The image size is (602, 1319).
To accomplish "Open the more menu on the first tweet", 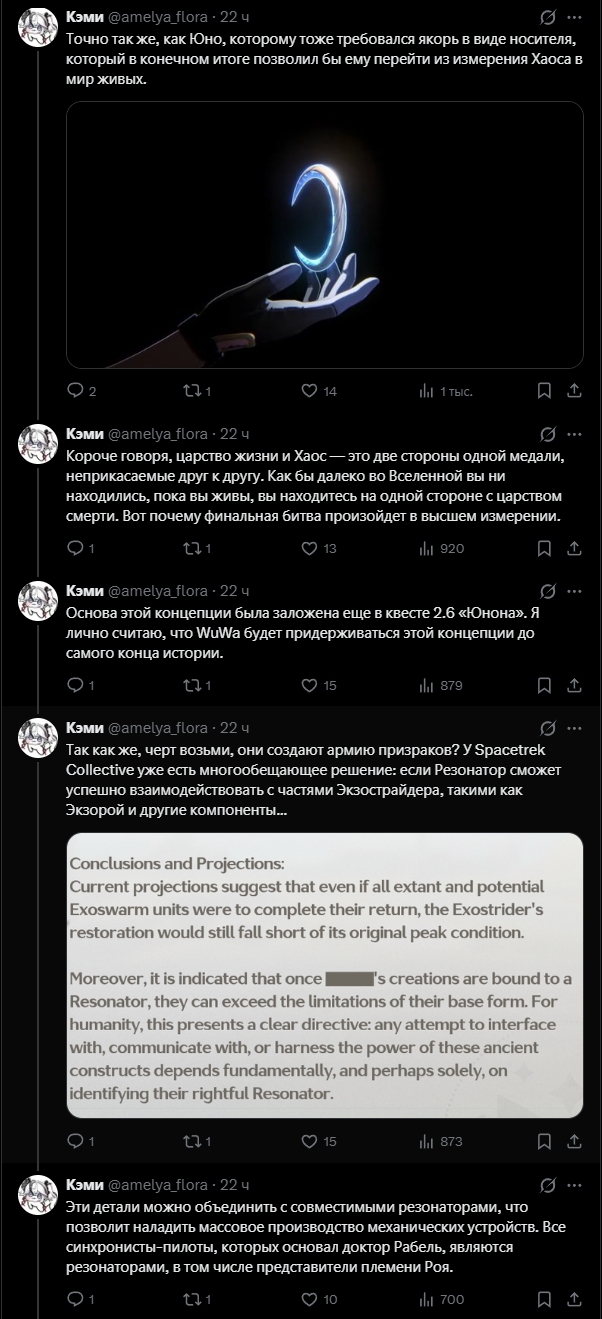I will coord(576,17).
